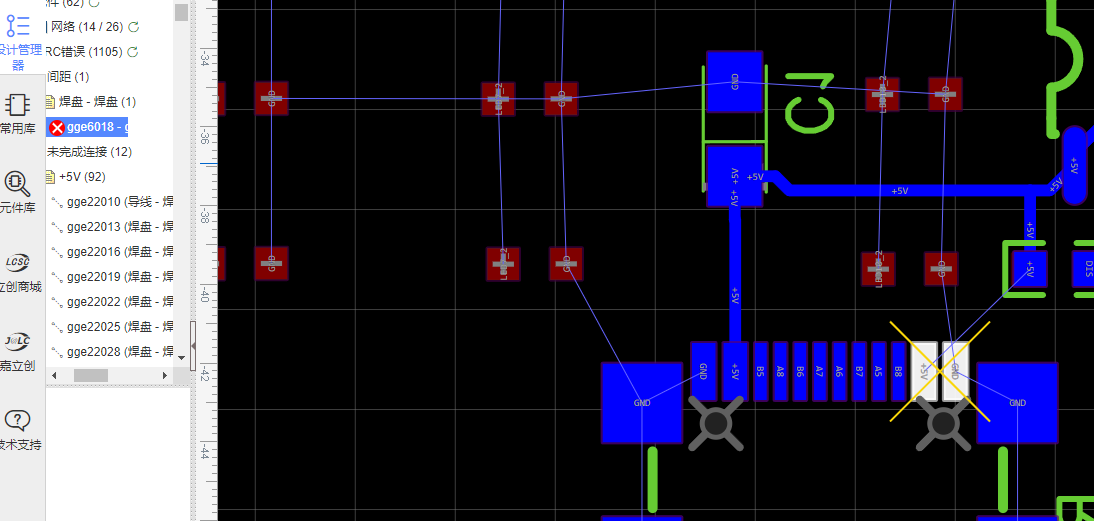Select the 间距 (1) clearance error node
The width and height of the screenshot is (1094, 521).
pos(68,77)
